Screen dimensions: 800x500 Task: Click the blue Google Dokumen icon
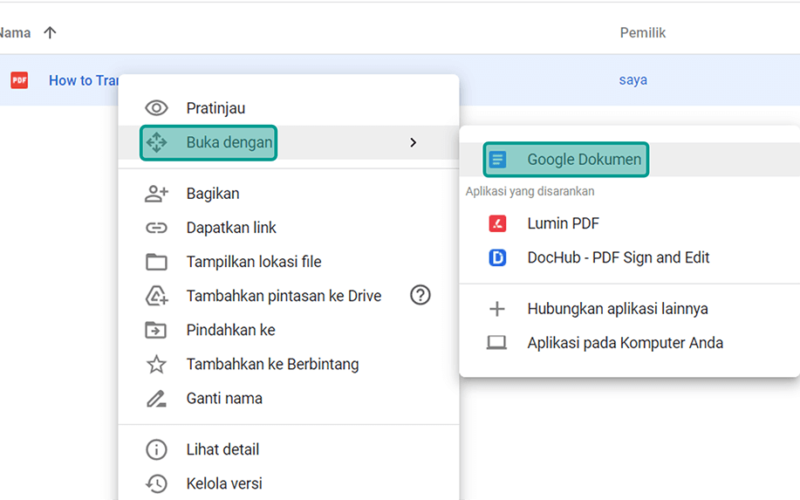pos(497,160)
